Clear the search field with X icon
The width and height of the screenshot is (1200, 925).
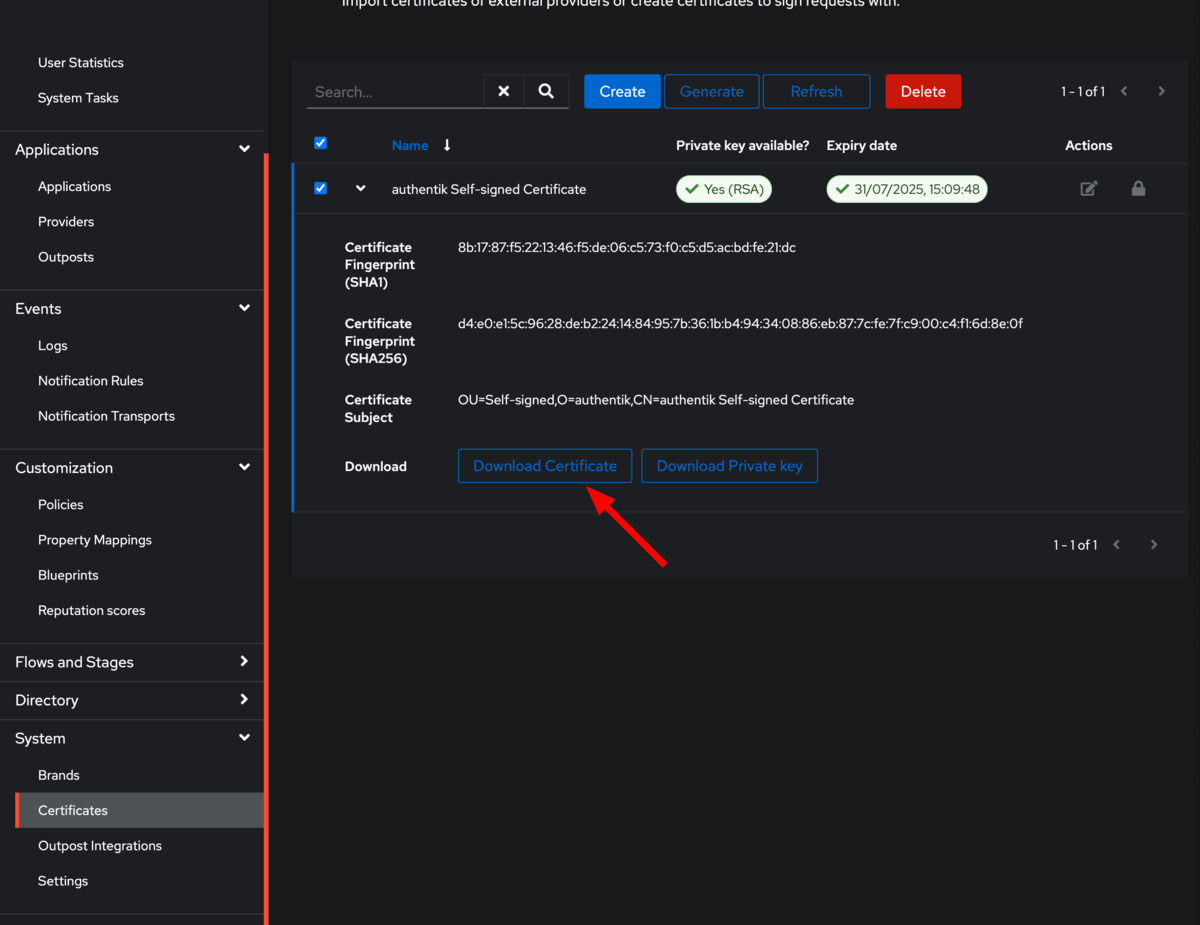pyautogui.click(x=504, y=91)
